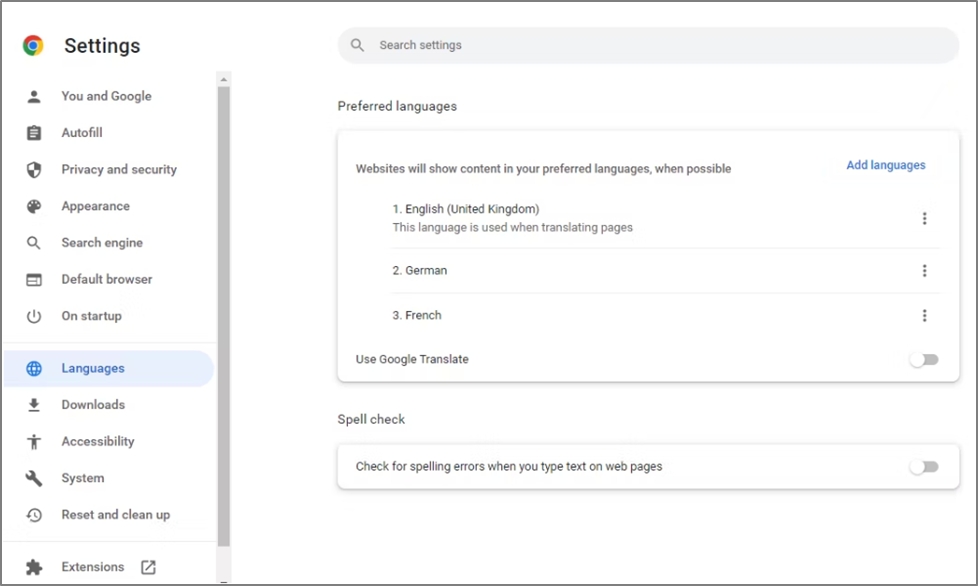Click the Extensions puzzle piece icon
978x586 pixels.
pyautogui.click(x=34, y=567)
